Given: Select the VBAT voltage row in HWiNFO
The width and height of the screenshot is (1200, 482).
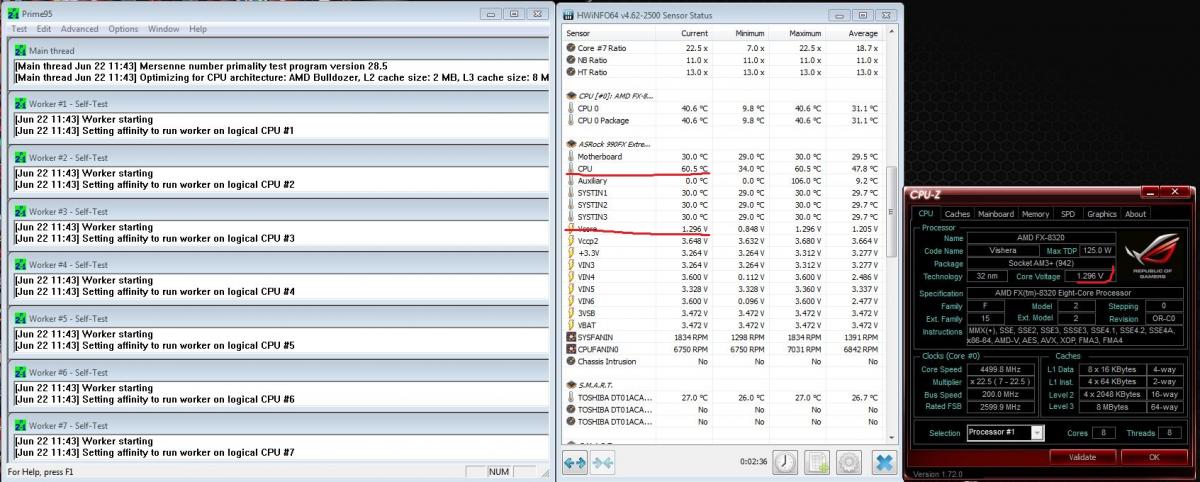Looking at the screenshot, I should pyautogui.click(x=723, y=325).
